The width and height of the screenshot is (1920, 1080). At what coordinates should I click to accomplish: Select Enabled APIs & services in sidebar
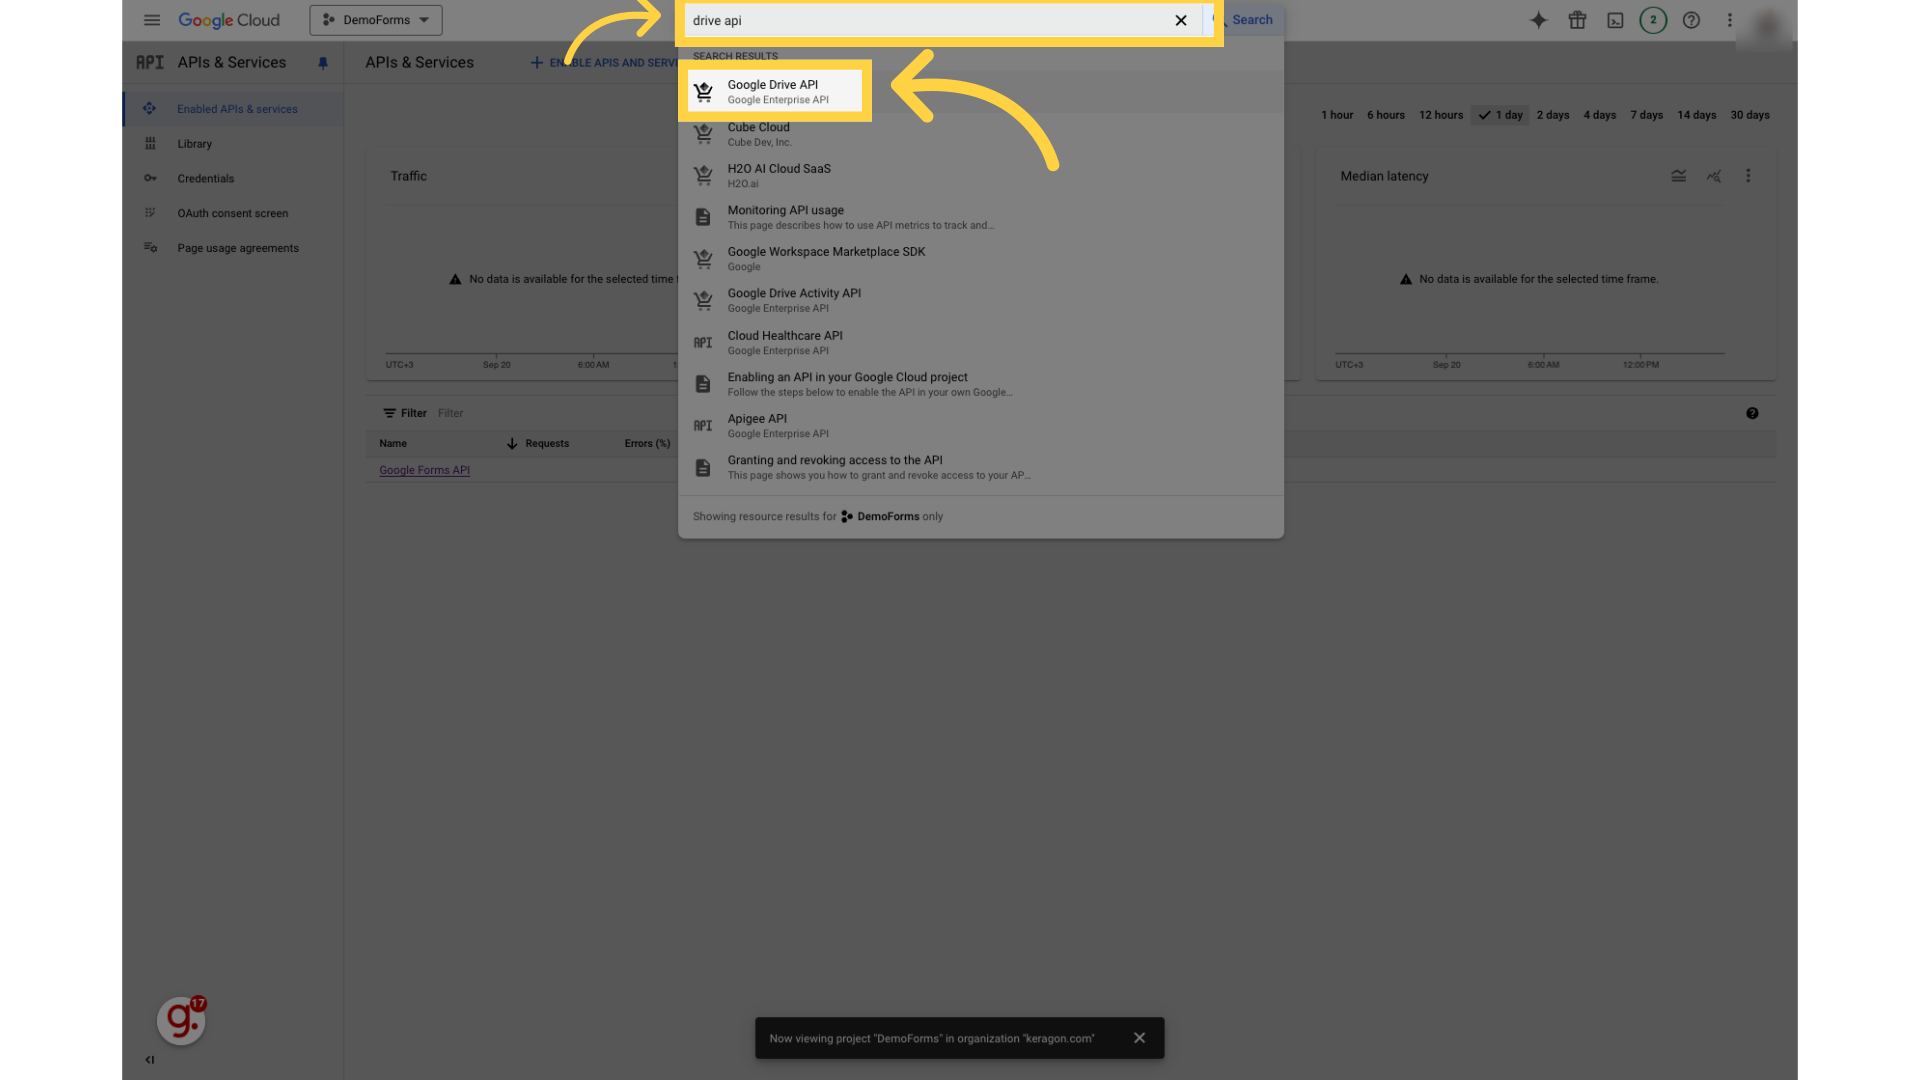234,109
